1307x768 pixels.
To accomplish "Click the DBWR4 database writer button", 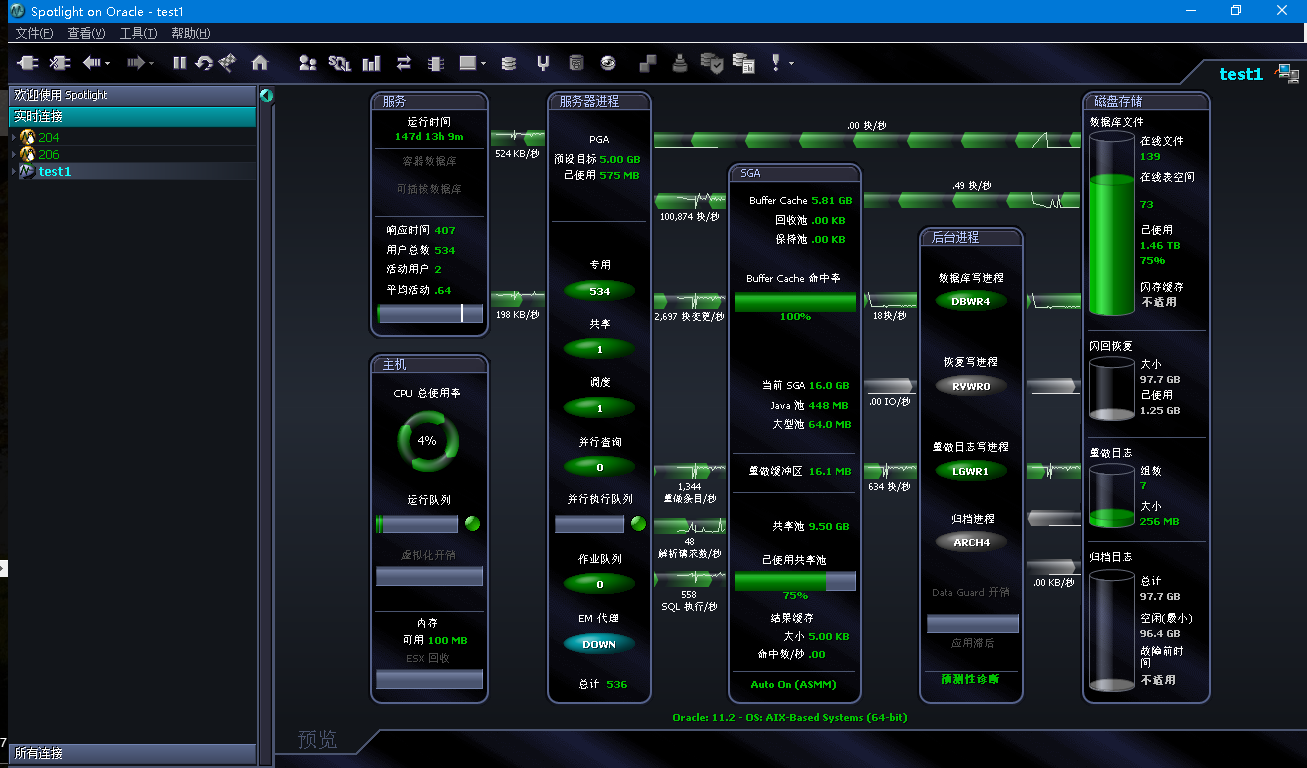I will (x=971, y=300).
